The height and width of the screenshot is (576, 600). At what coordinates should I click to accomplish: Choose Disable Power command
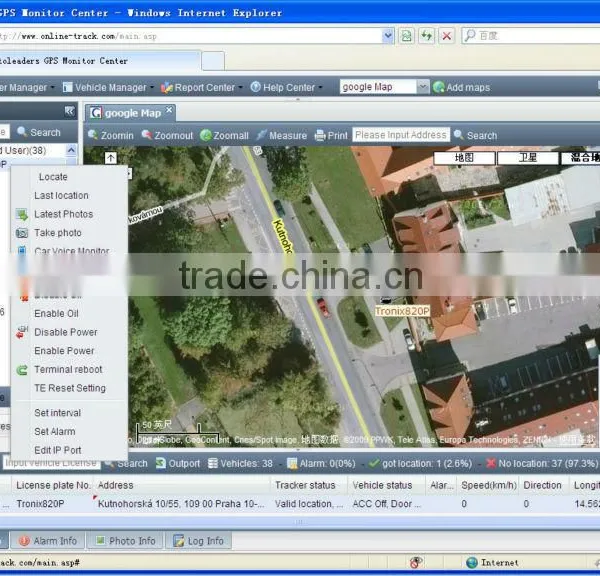point(66,332)
